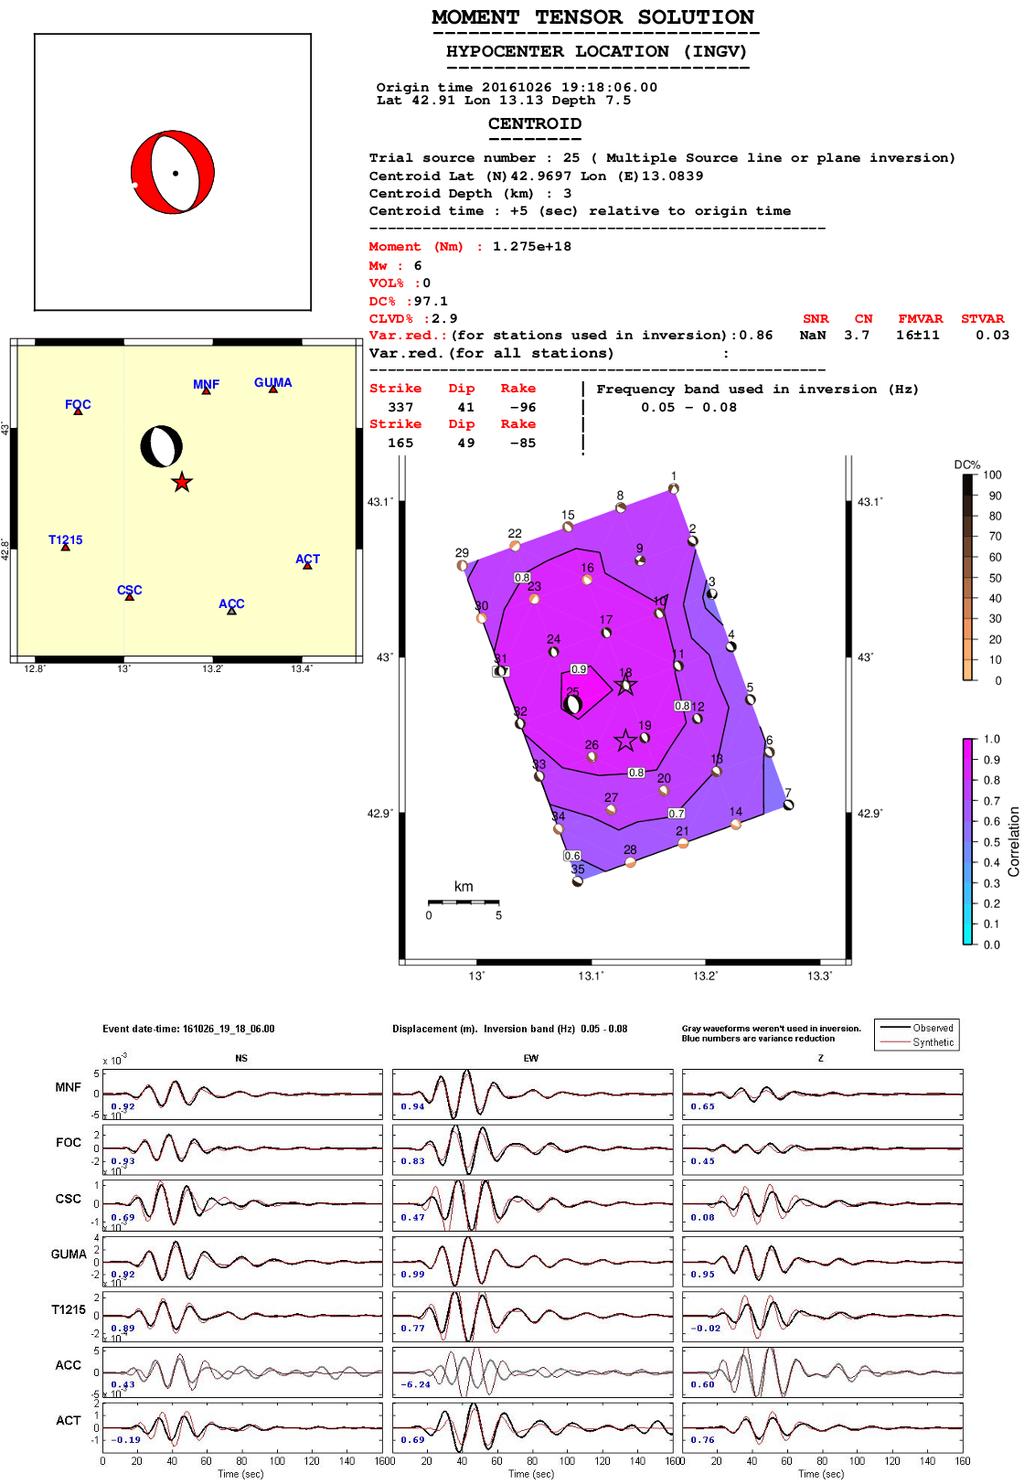Click the red Synthetic line legend sample
This screenshot has height=1484, width=1024.
coord(892,1043)
